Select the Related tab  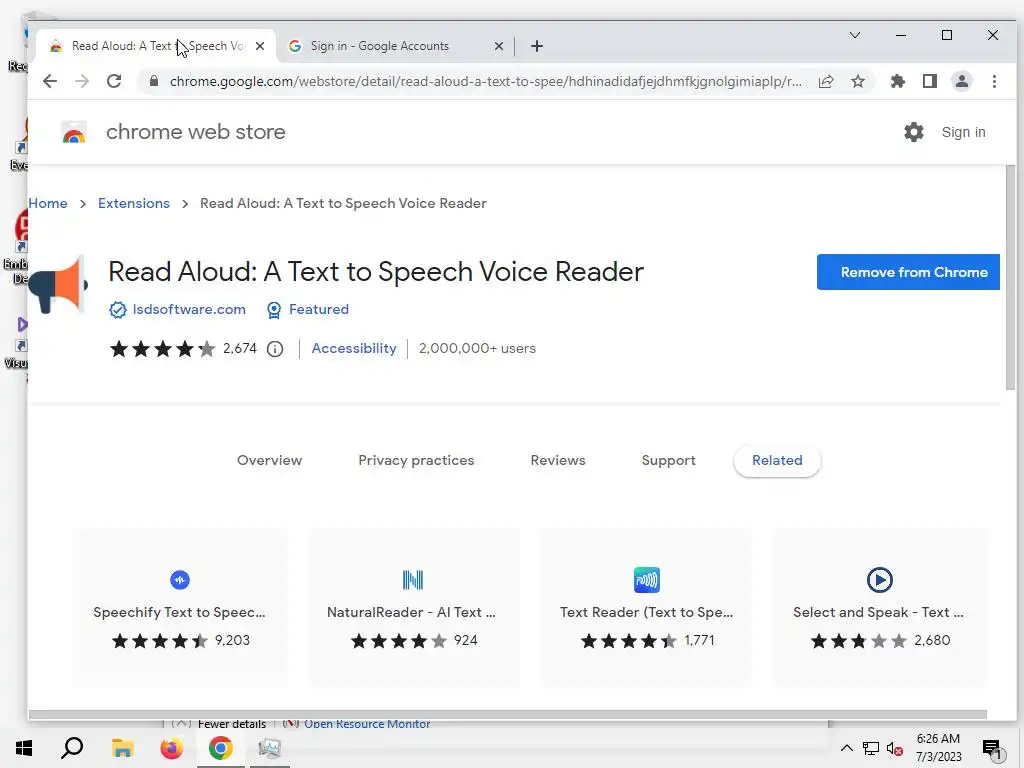(x=777, y=460)
